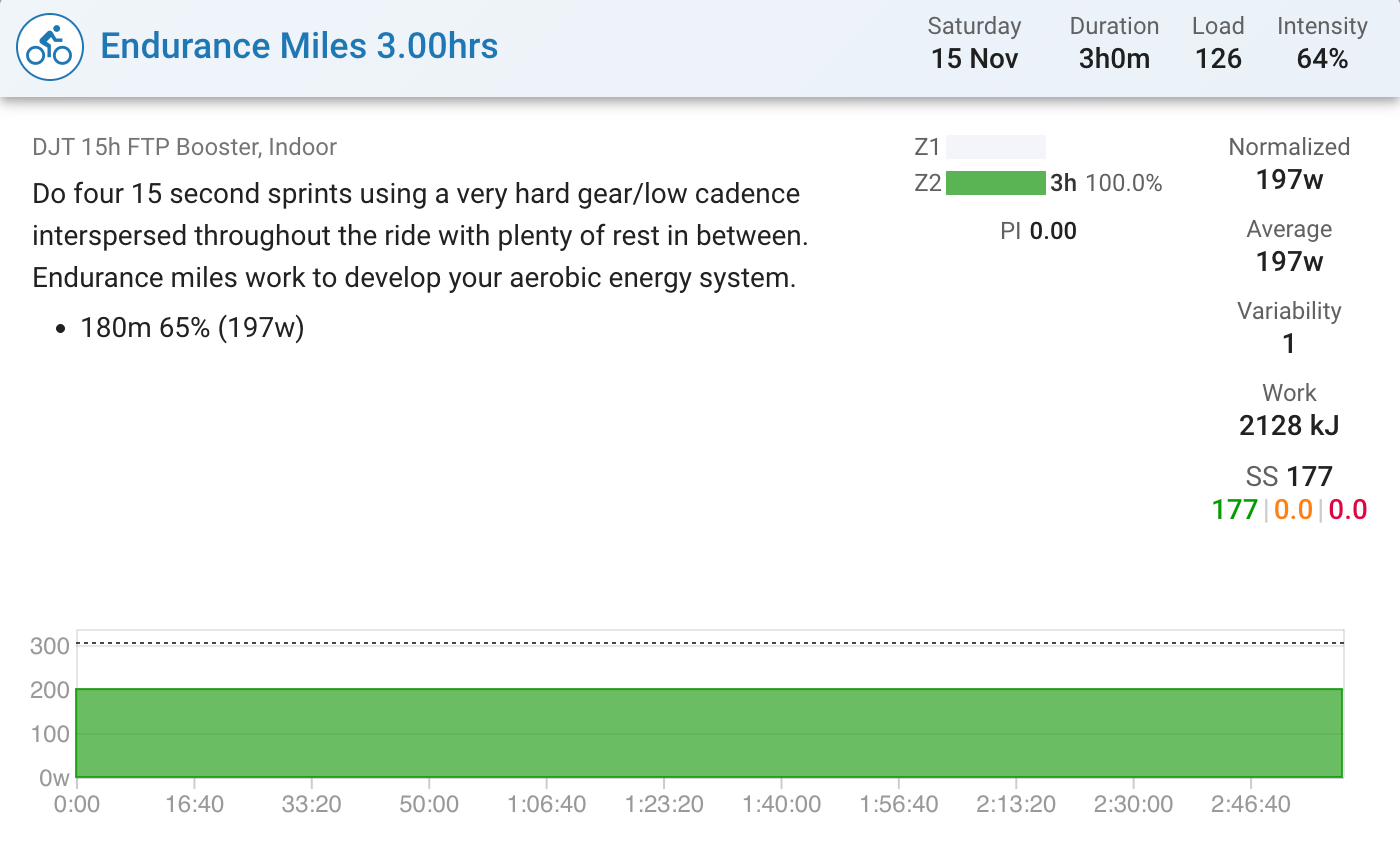Viewport: 1400px width, 850px height.
Task: Click the empty Z1 zone bar
Action: tap(995, 148)
